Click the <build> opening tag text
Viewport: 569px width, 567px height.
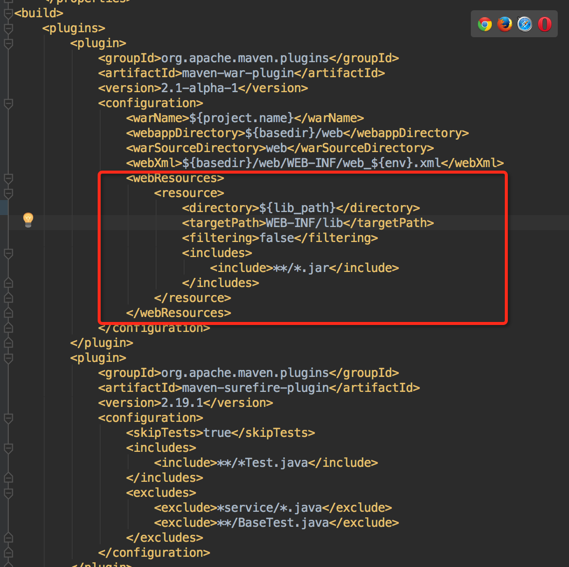tap(39, 13)
